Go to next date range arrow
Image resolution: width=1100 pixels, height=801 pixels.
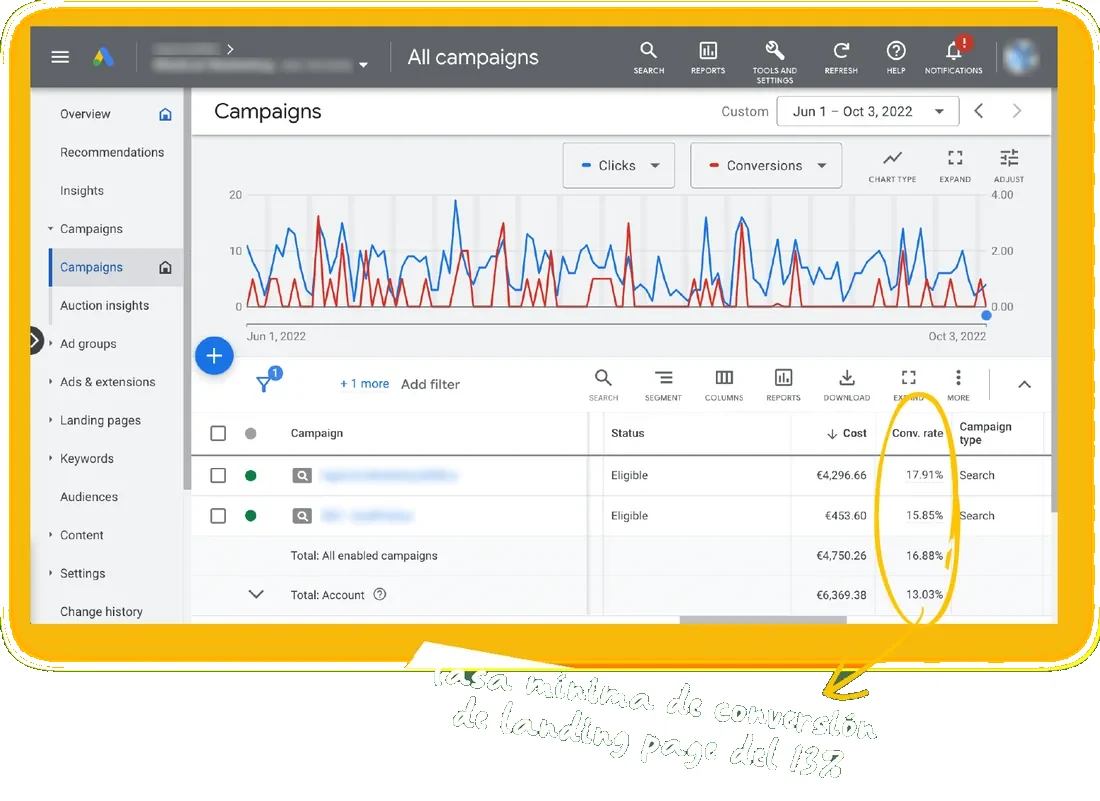(x=1017, y=111)
